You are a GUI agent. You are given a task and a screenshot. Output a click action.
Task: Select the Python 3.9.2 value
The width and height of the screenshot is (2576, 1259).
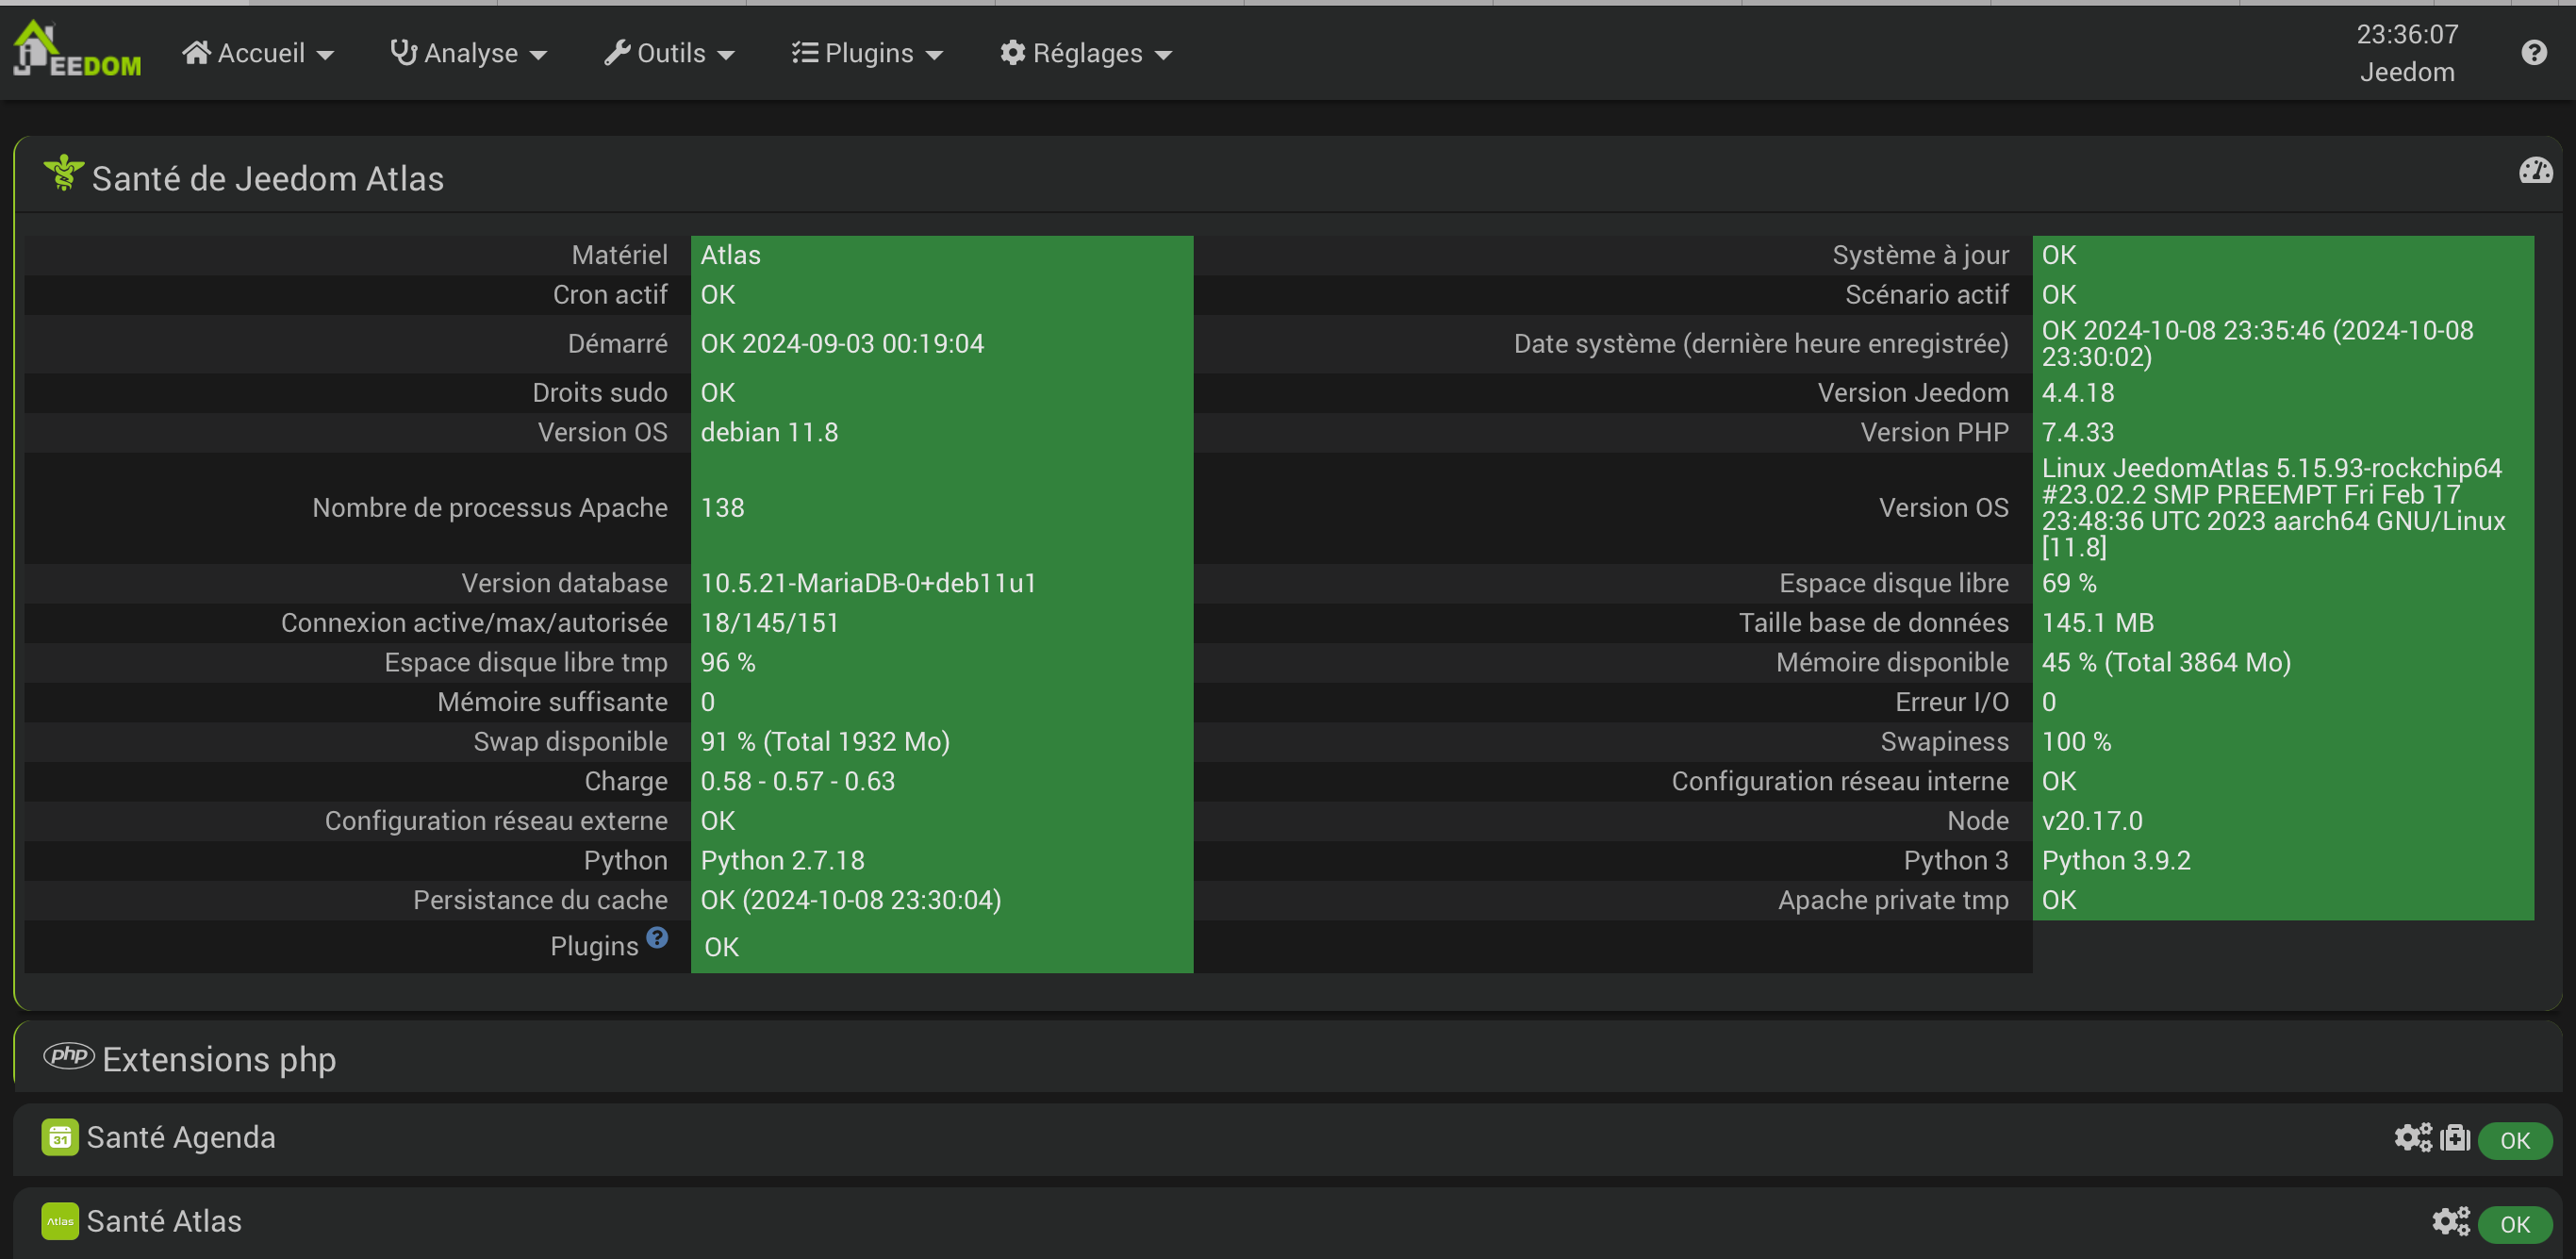pyautogui.click(x=2116, y=861)
